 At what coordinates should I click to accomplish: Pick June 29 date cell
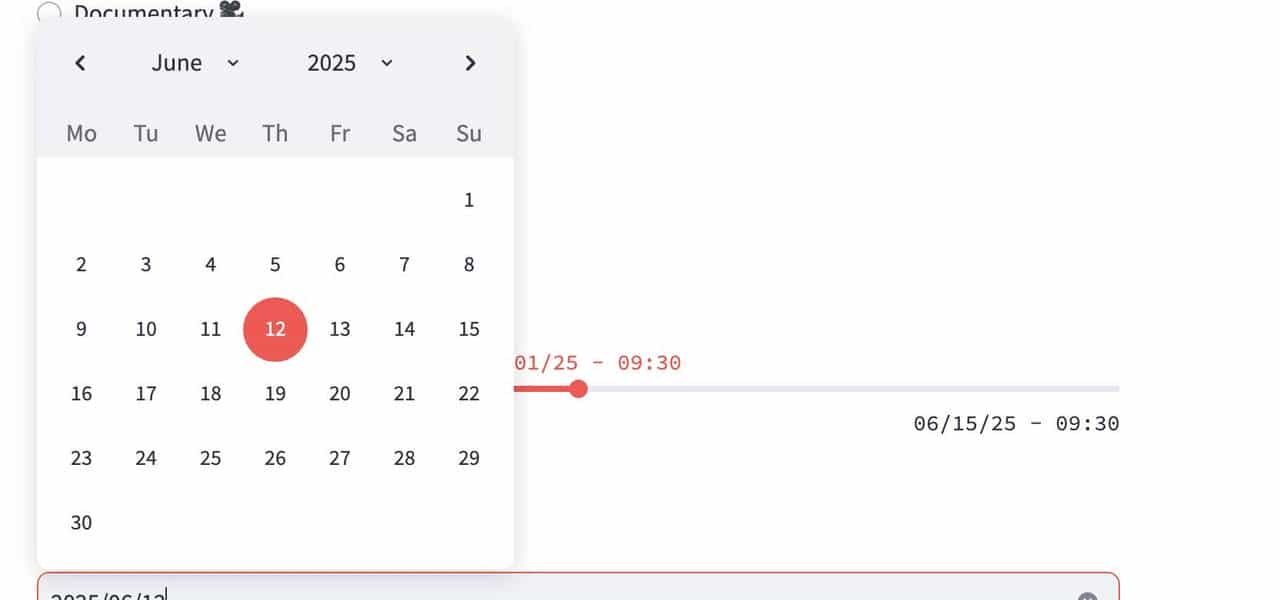[x=469, y=458]
